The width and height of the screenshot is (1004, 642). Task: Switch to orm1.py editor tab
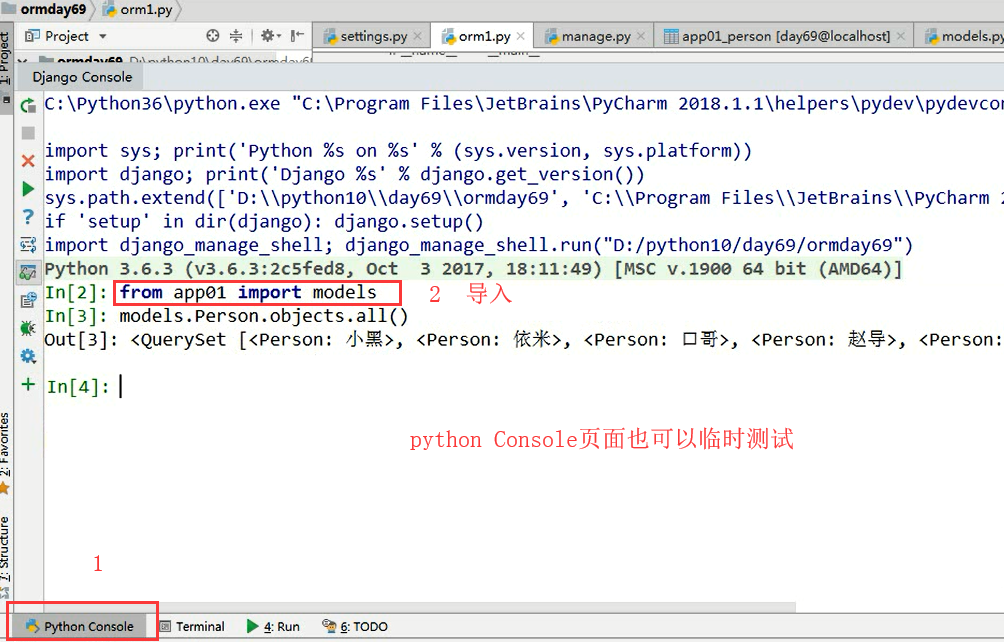click(483, 36)
